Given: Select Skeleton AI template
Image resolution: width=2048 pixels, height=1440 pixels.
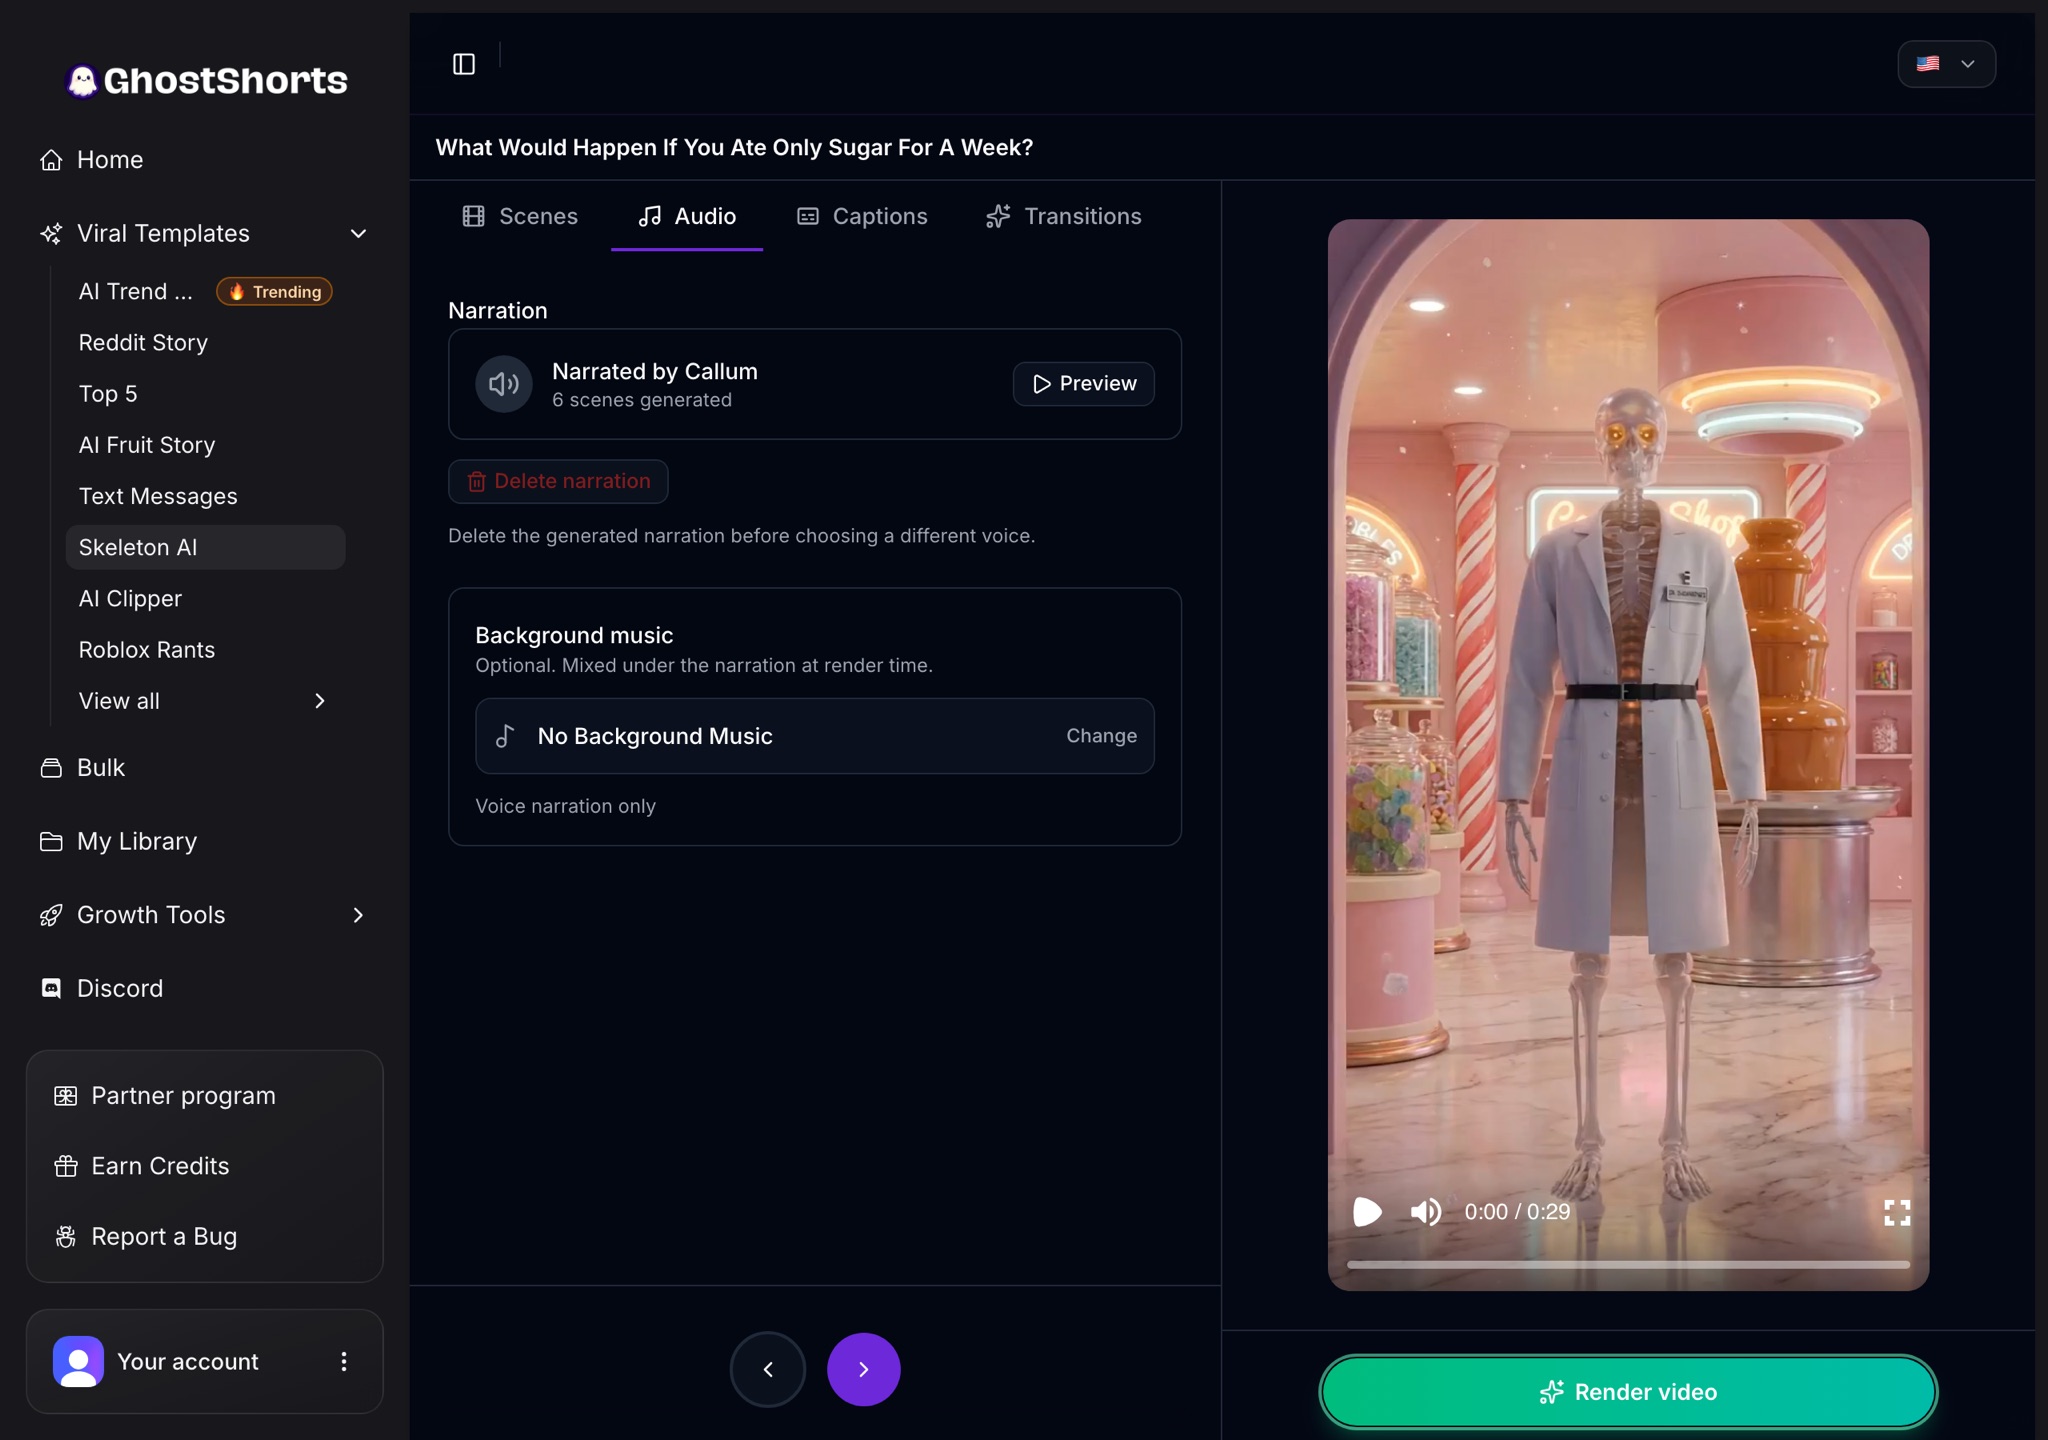Looking at the screenshot, I should pos(205,547).
